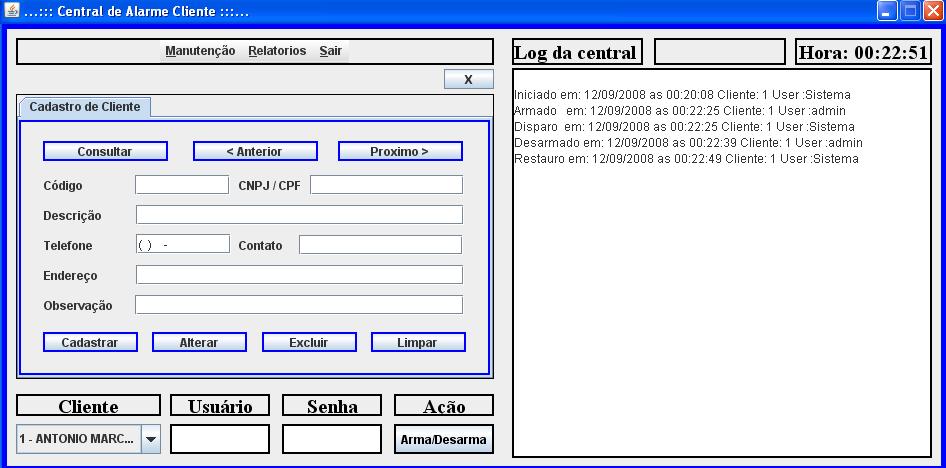Focus the Telefone input field
Viewport: 946px width, 468px height.
(x=183, y=244)
